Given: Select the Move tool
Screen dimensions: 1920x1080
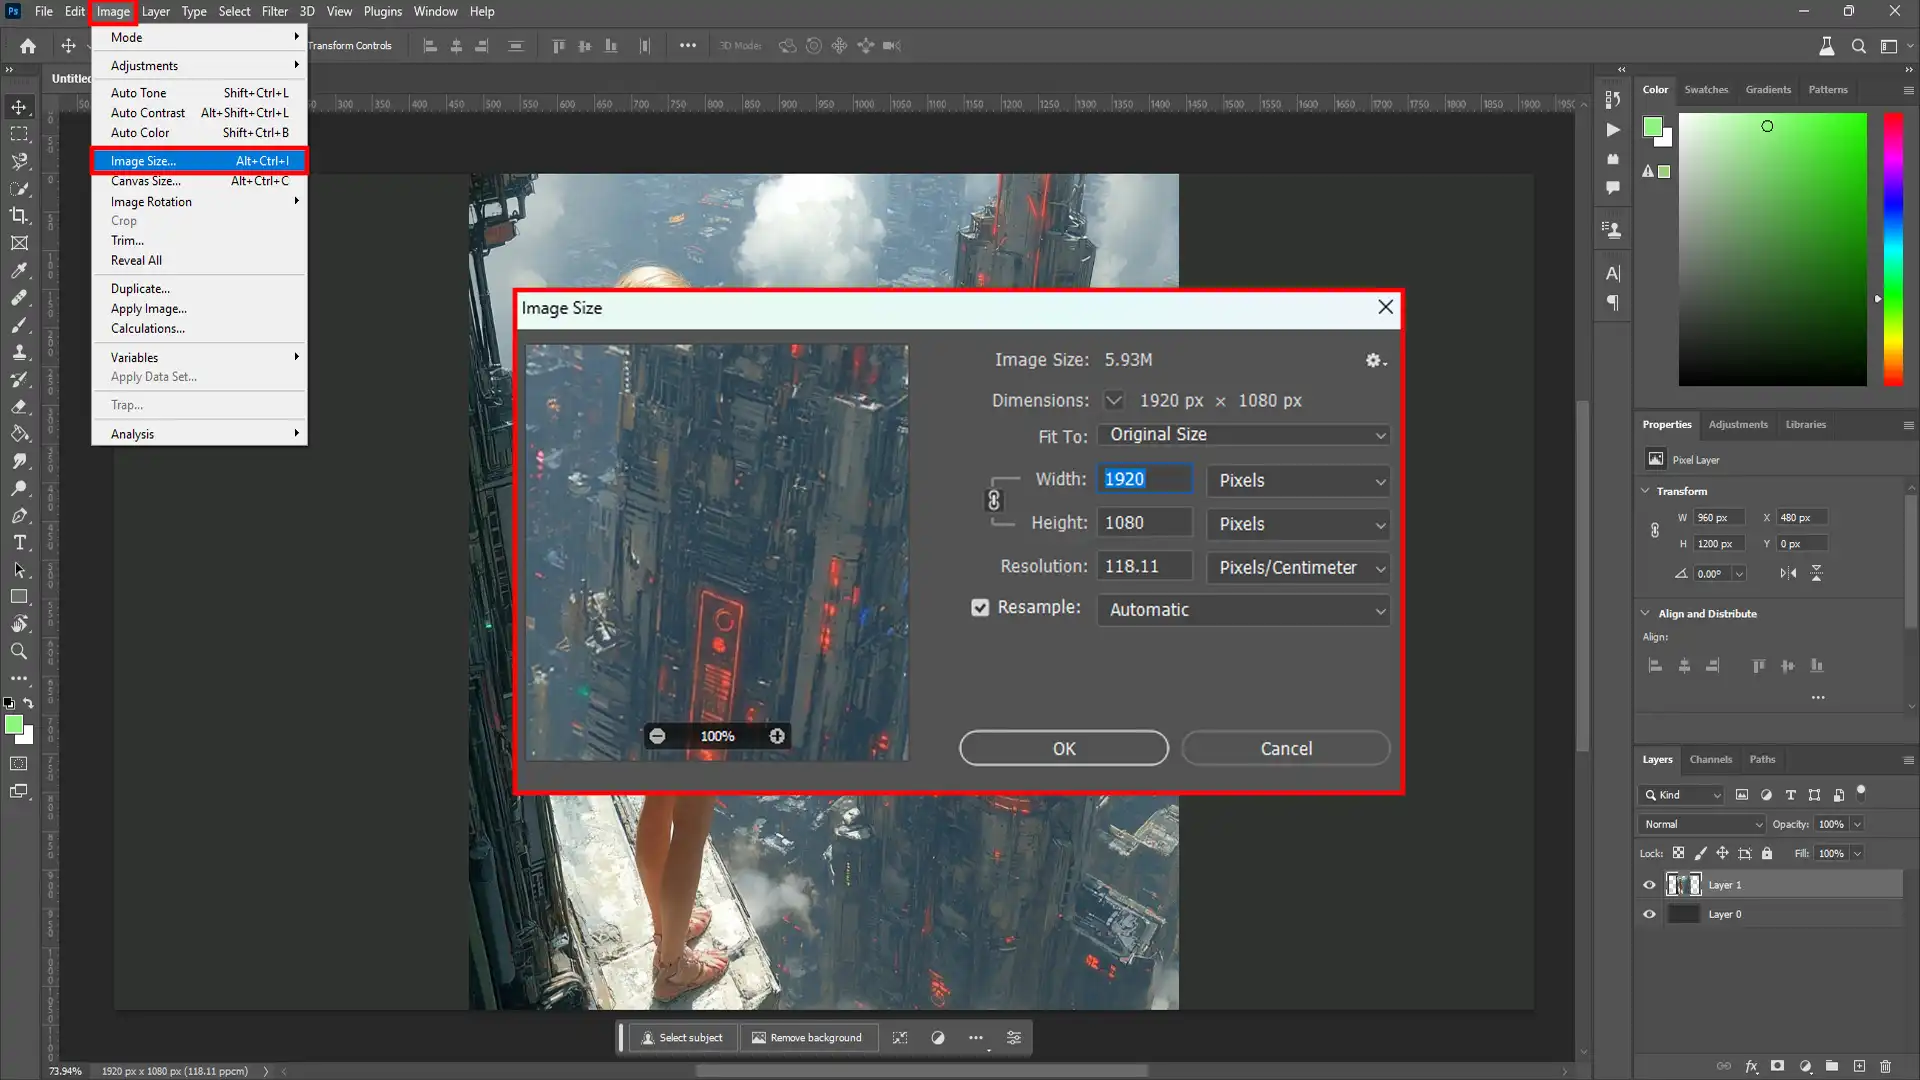Looking at the screenshot, I should pyautogui.click(x=18, y=107).
